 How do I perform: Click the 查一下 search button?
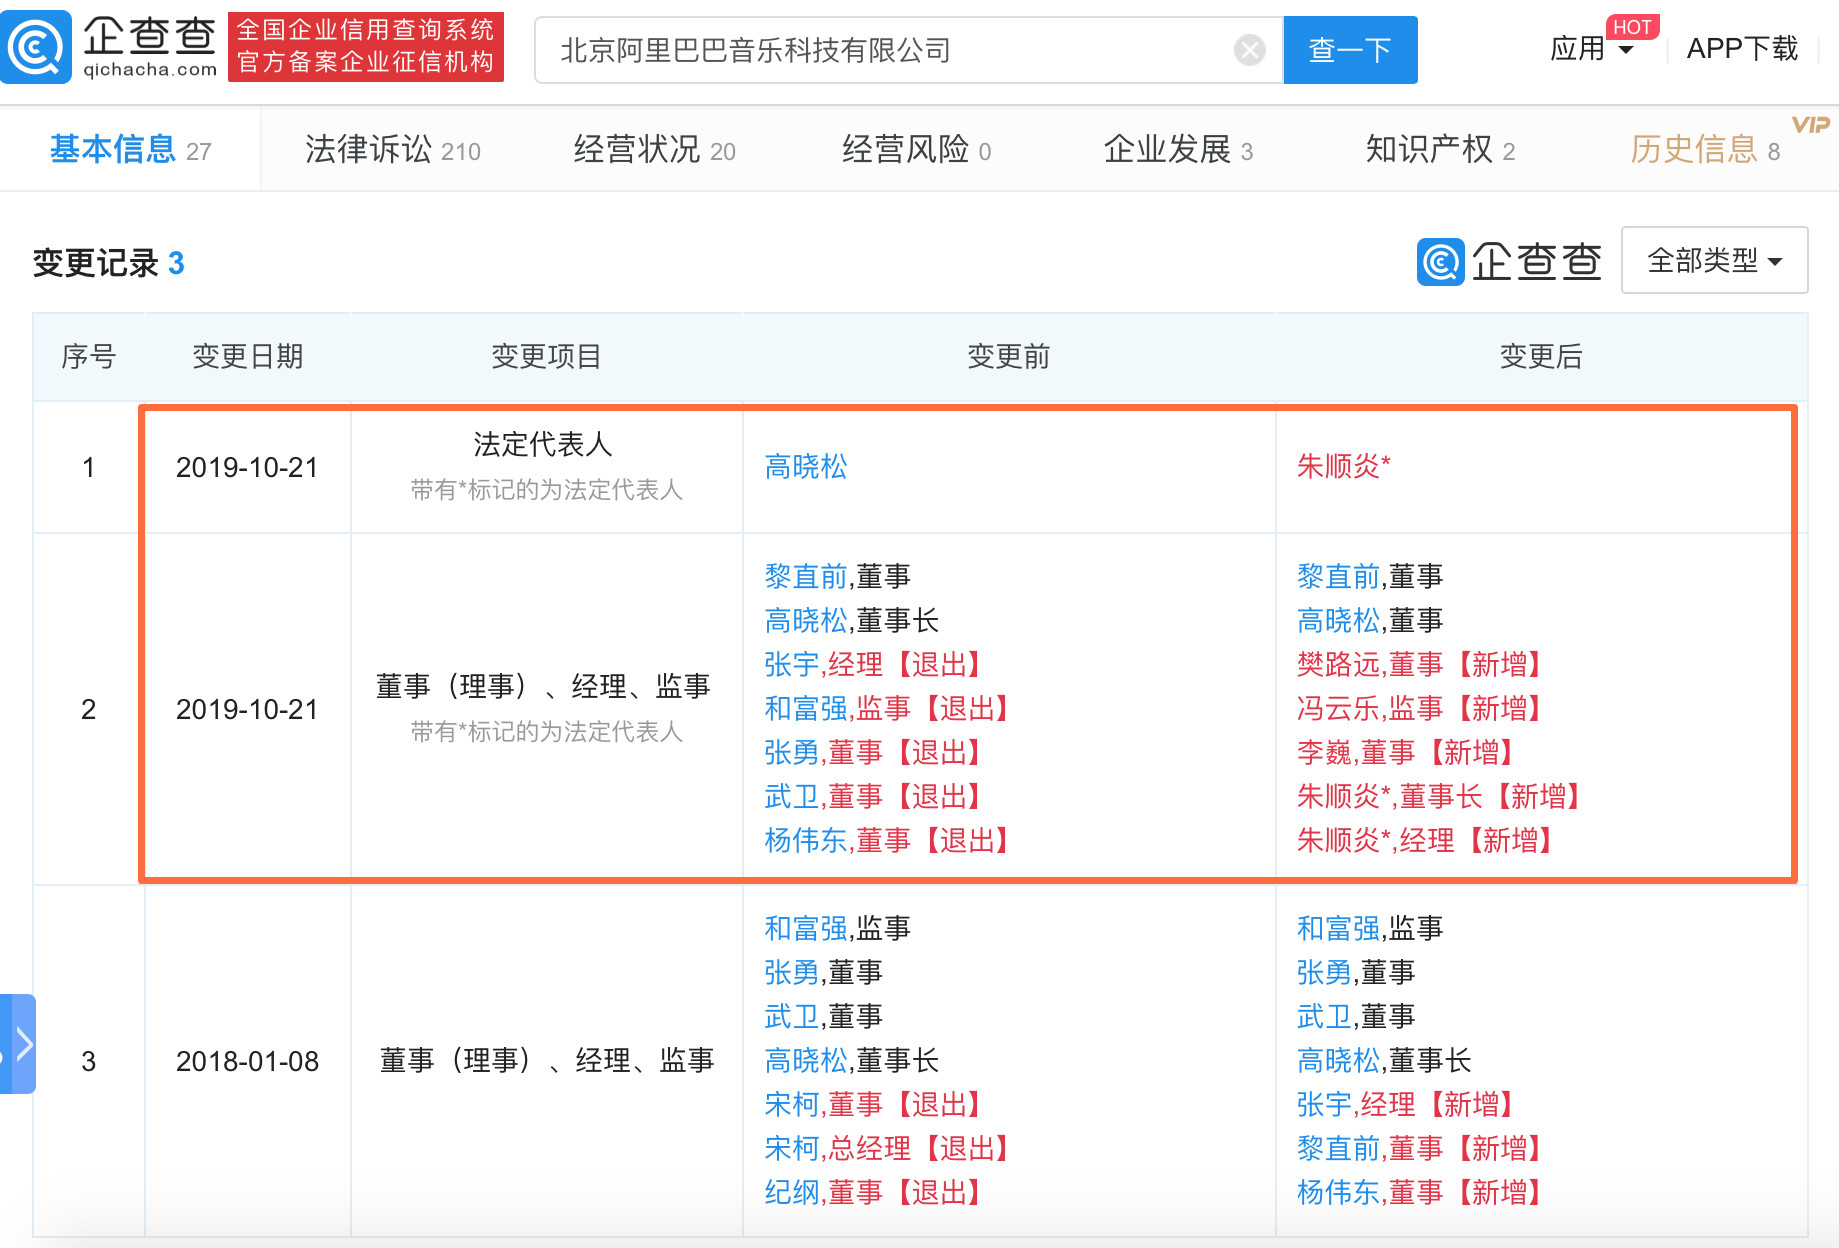[1350, 50]
